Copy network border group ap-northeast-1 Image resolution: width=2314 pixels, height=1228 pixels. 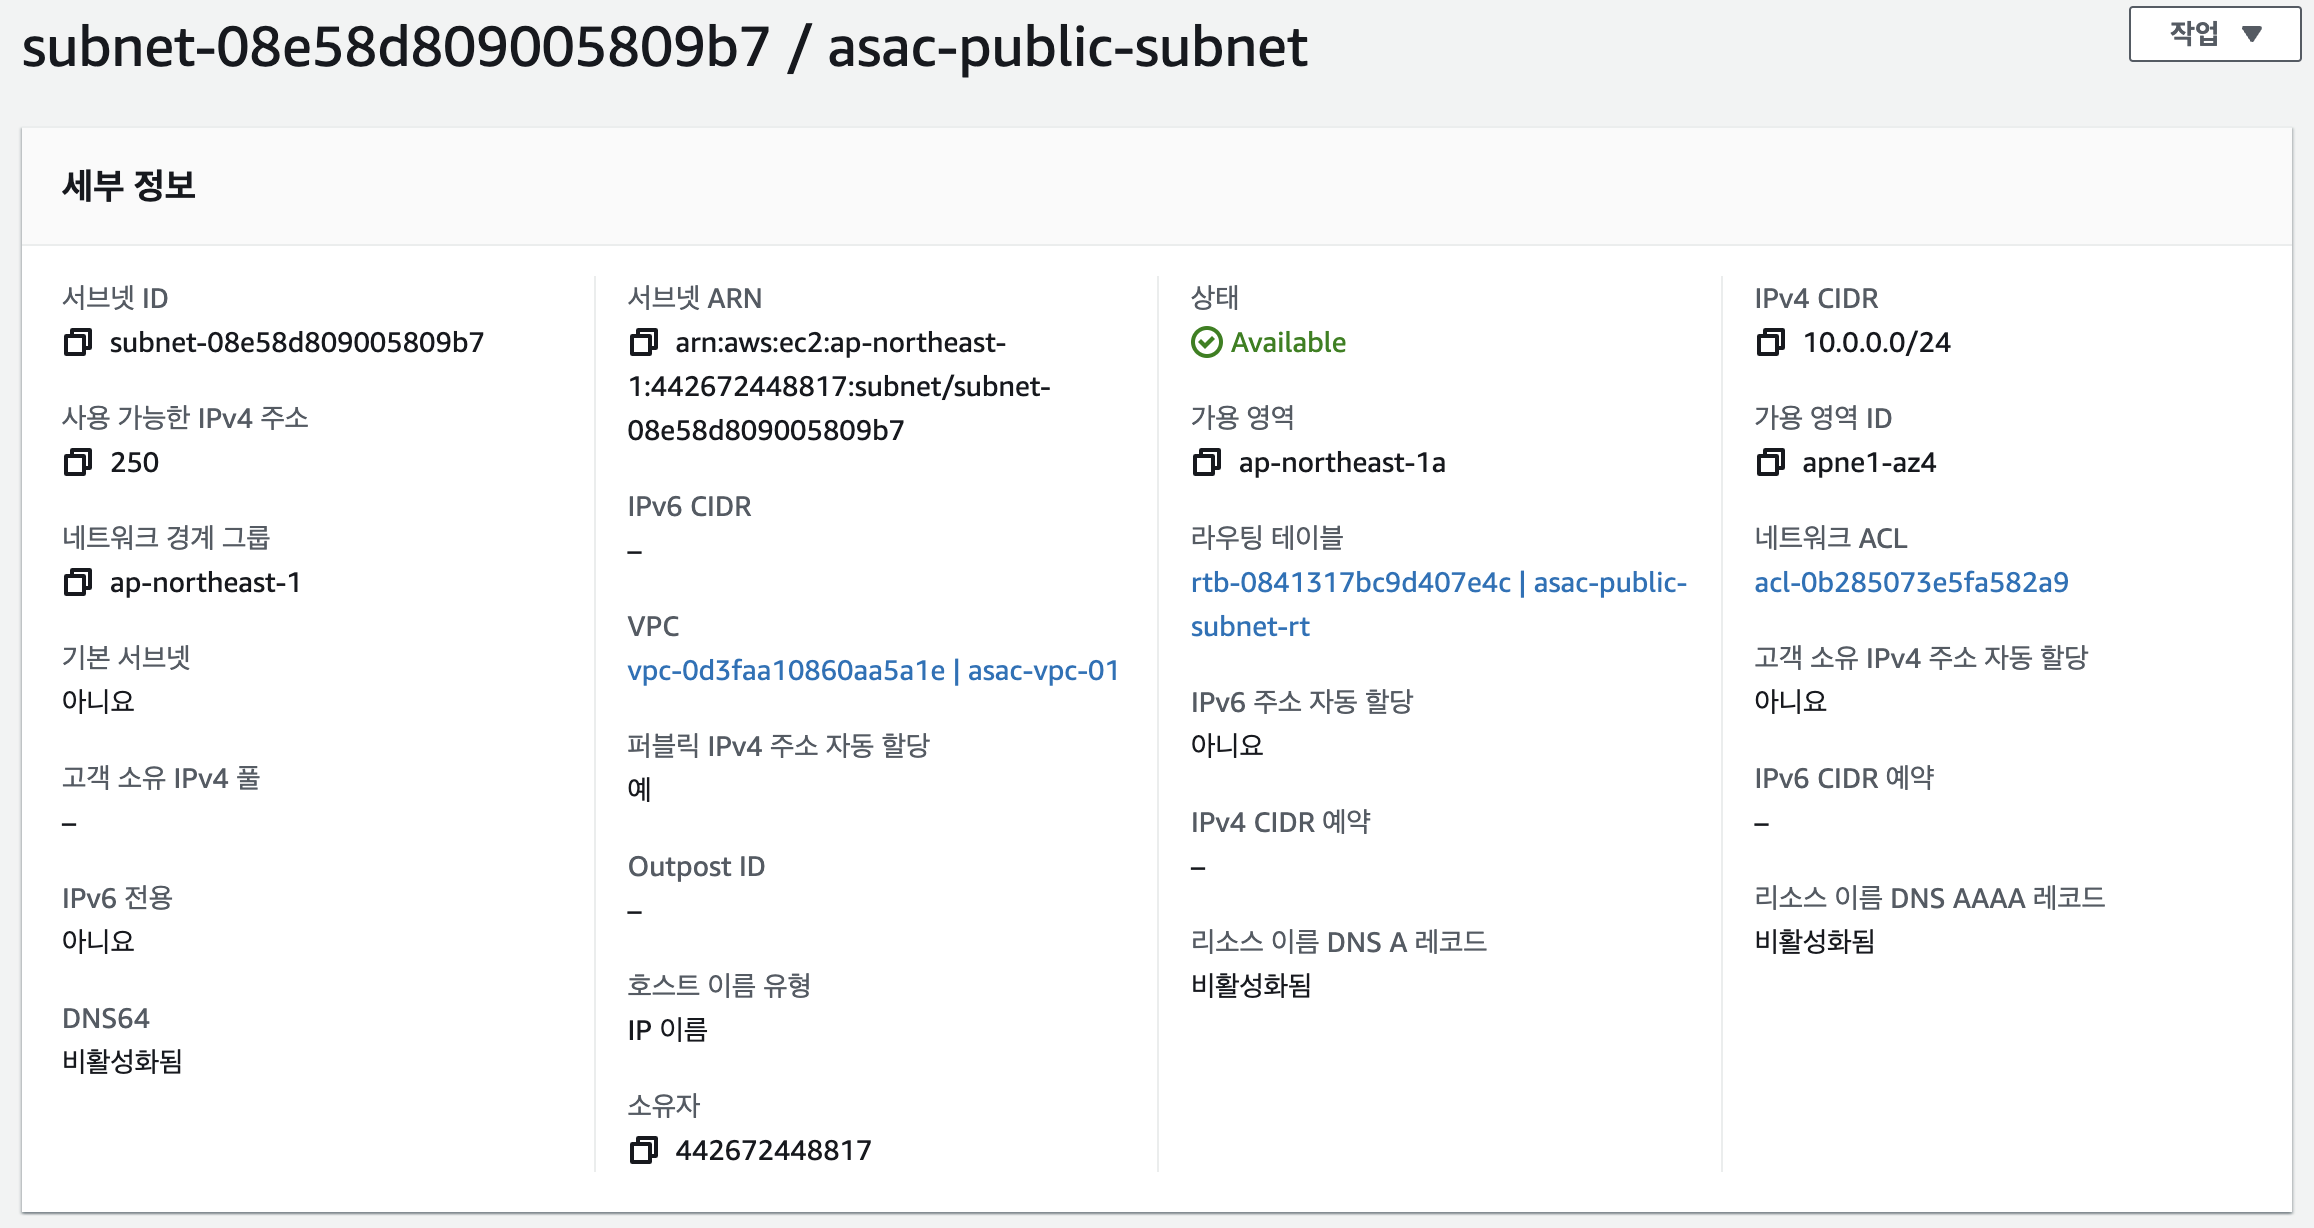[78, 583]
